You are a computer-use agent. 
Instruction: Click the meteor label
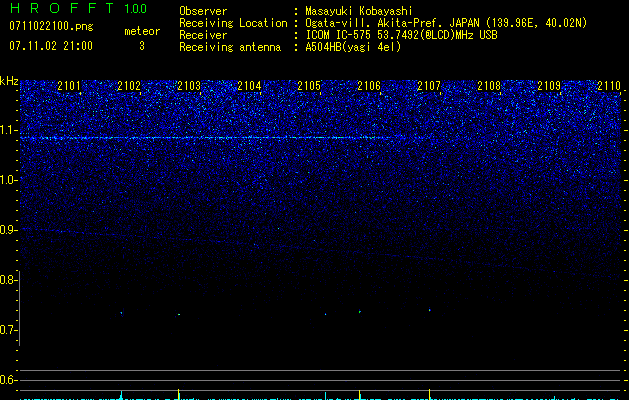point(142,31)
